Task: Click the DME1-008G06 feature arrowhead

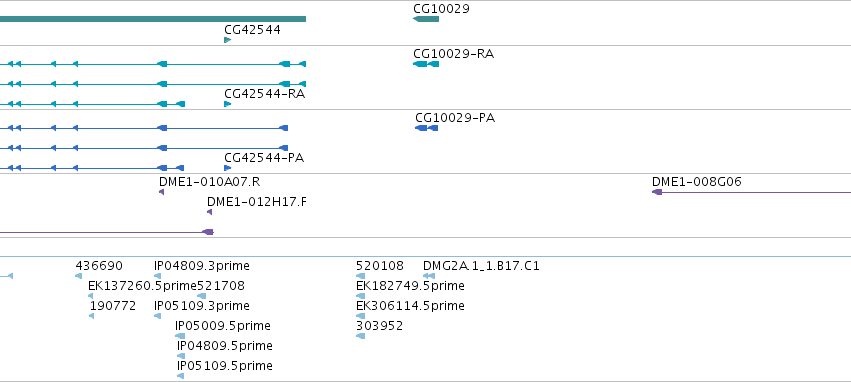Action: [657, 192]
